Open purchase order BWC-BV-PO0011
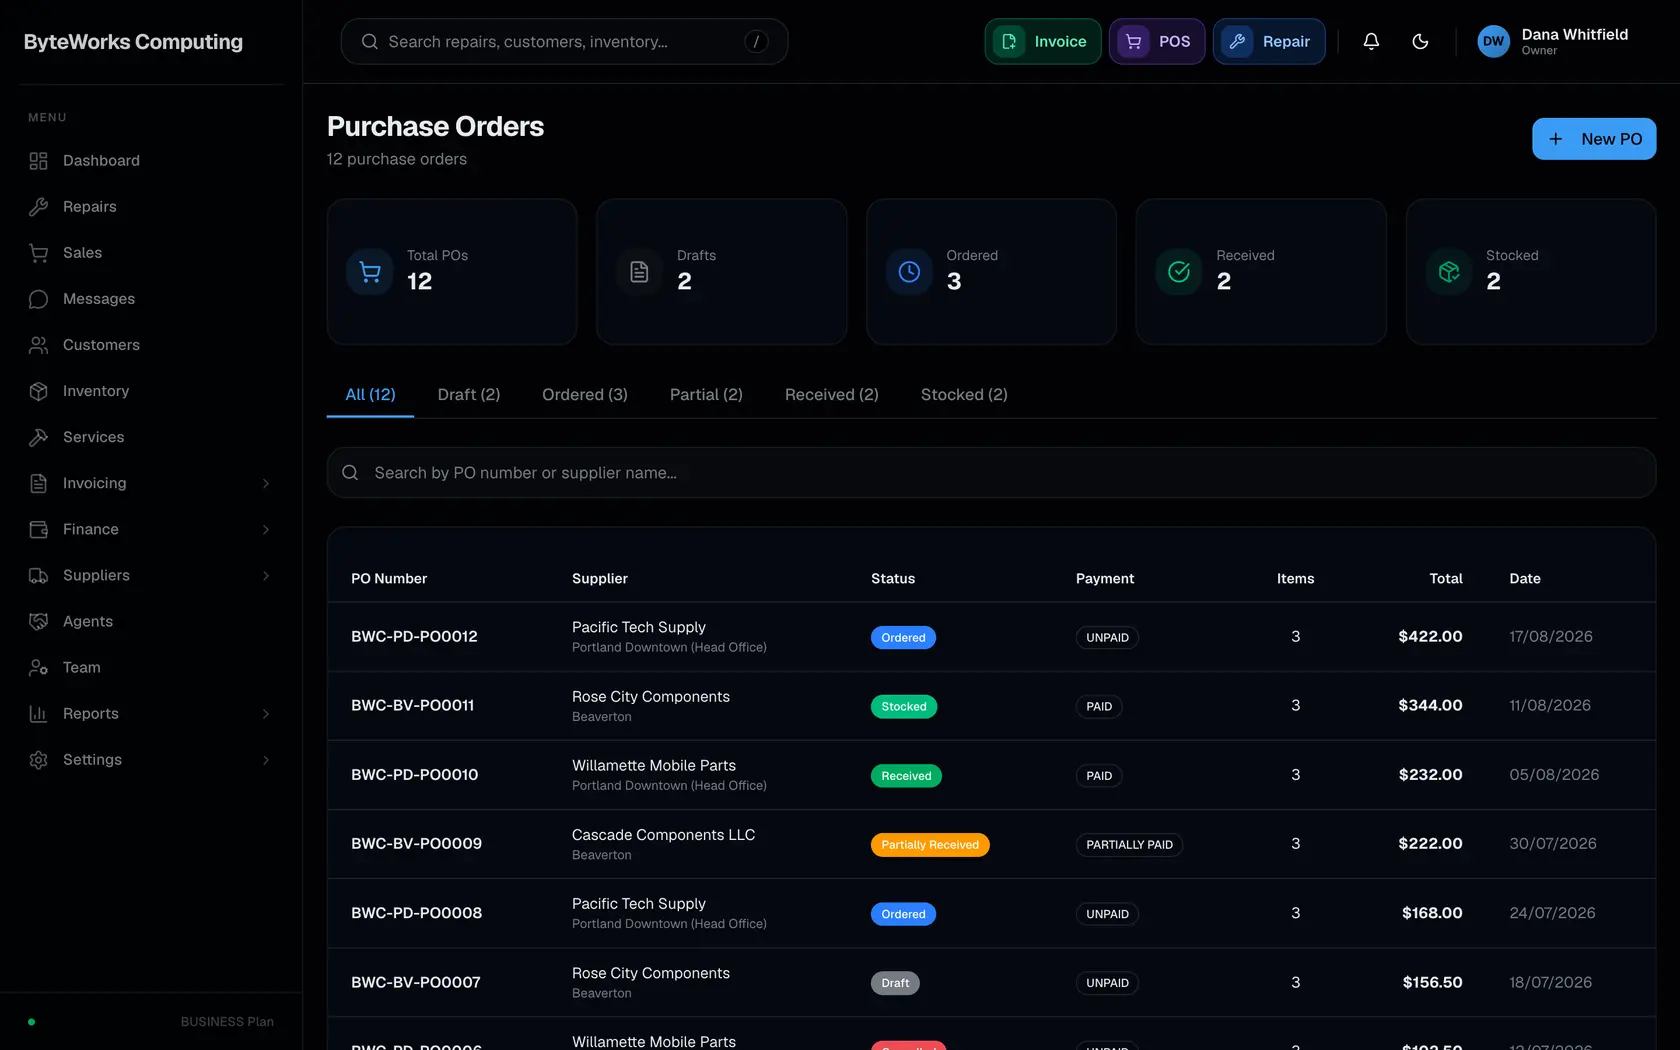Viewport: 1680px width, 1050px height. [413, 706]
